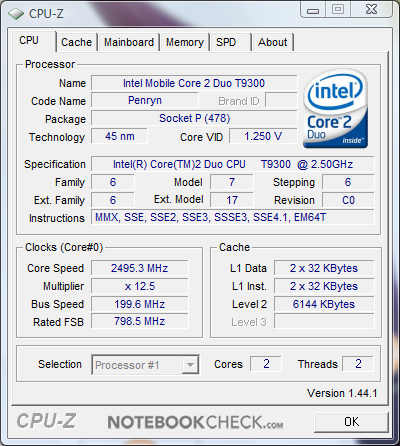The width and height of the screenshot is (400, 446).
Task: Click the CPU-Z title bar app icon
Action: [16, 13]
